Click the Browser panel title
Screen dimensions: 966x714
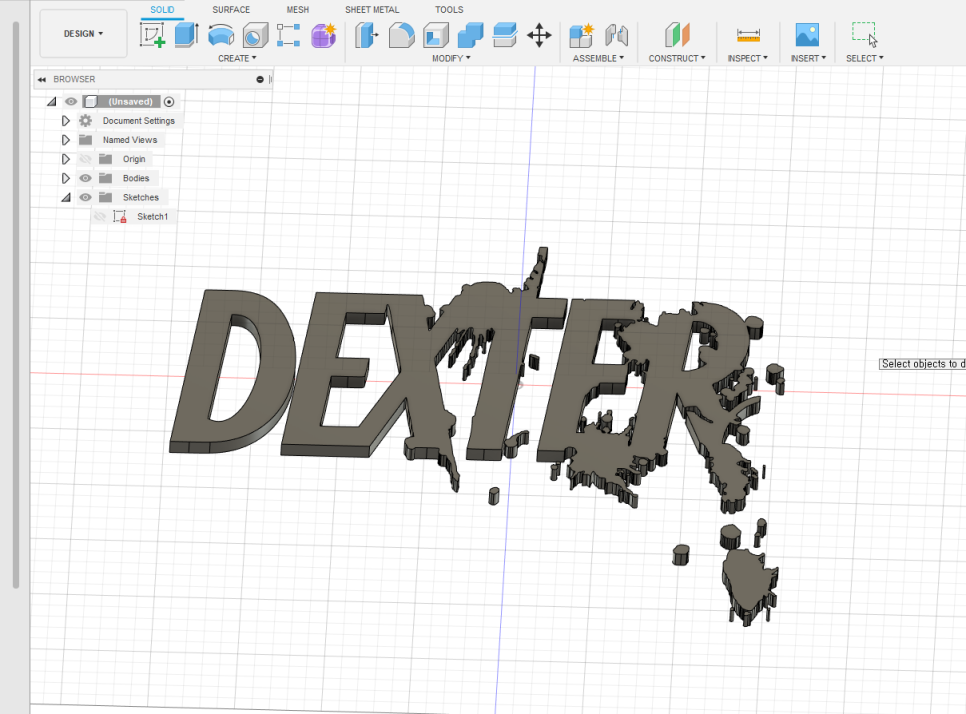click(74, 79)
